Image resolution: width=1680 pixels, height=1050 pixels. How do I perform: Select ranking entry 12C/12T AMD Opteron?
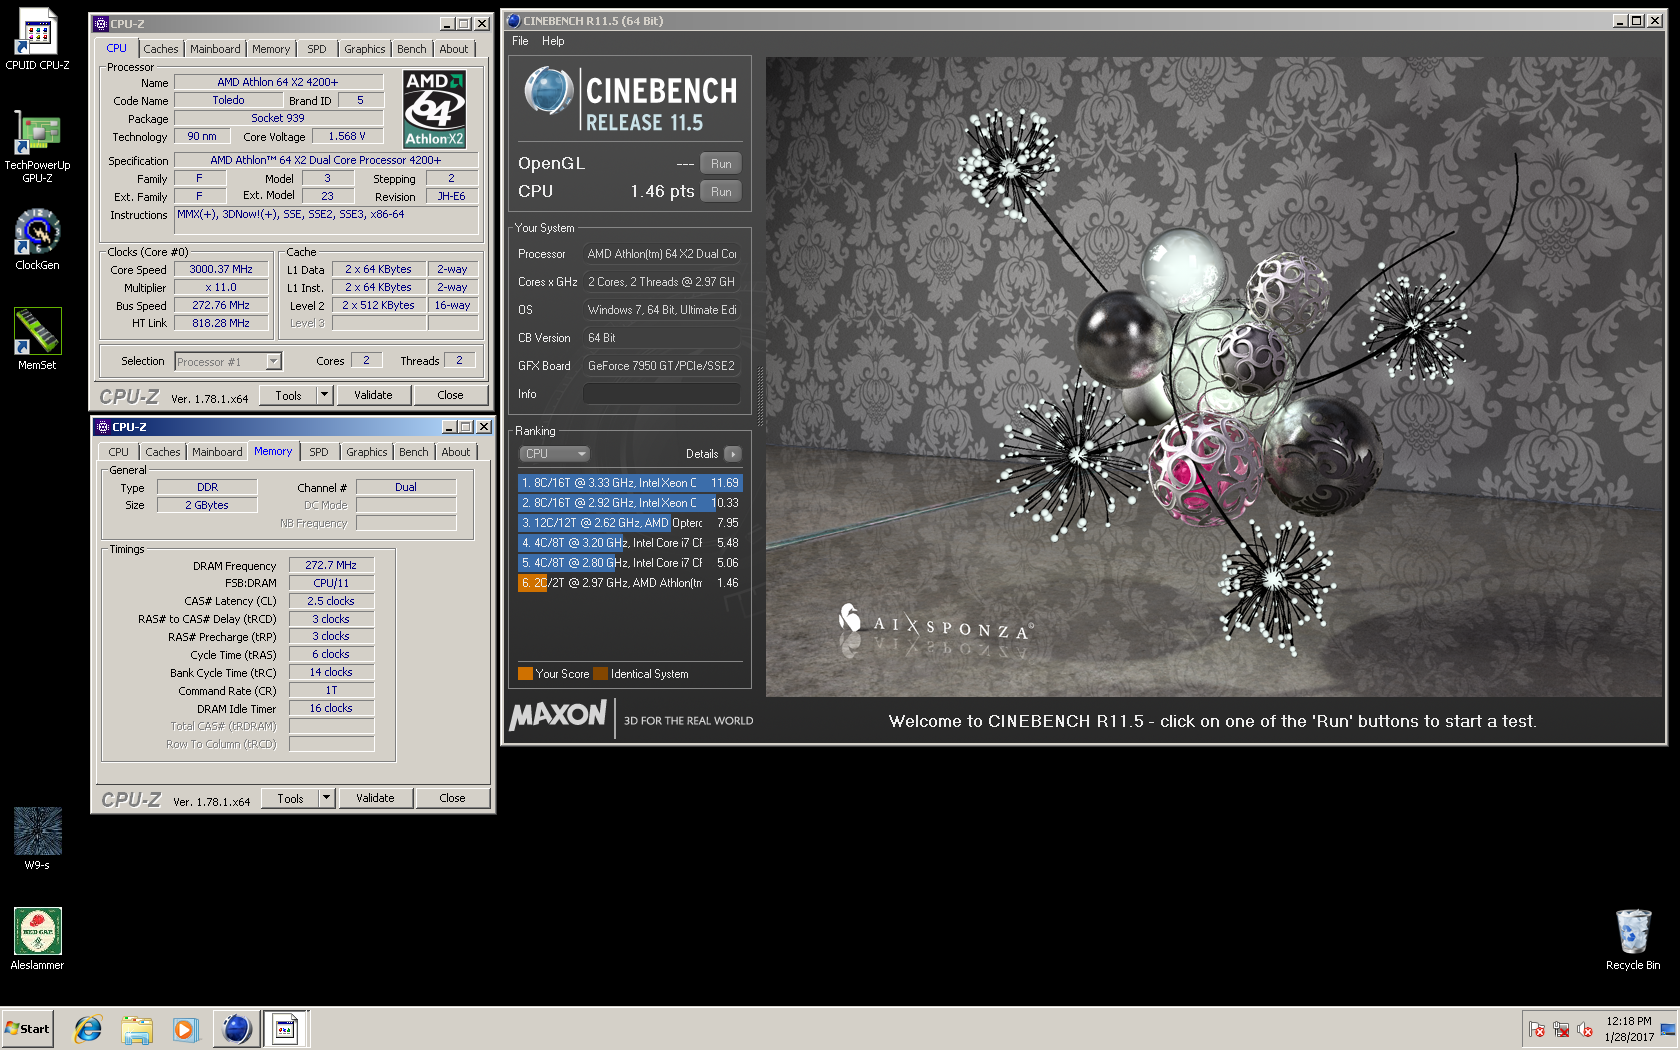point(630,523)
